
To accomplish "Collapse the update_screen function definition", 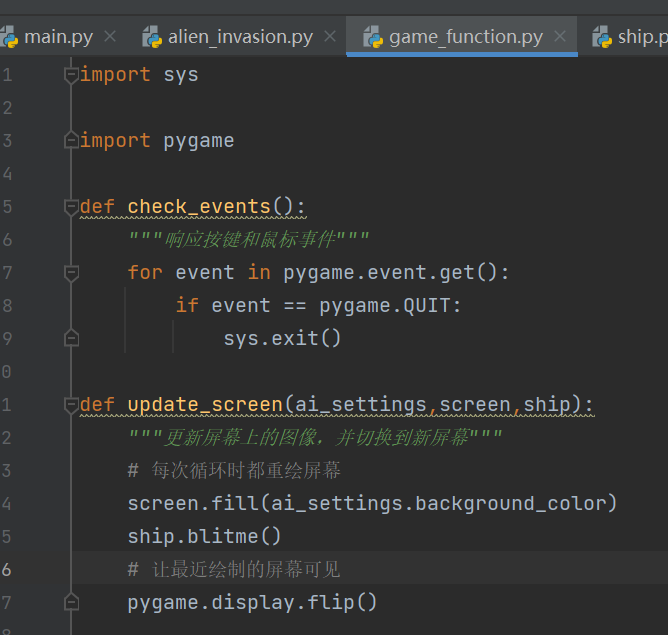I will pyautogui.click(x=71, y=405).
